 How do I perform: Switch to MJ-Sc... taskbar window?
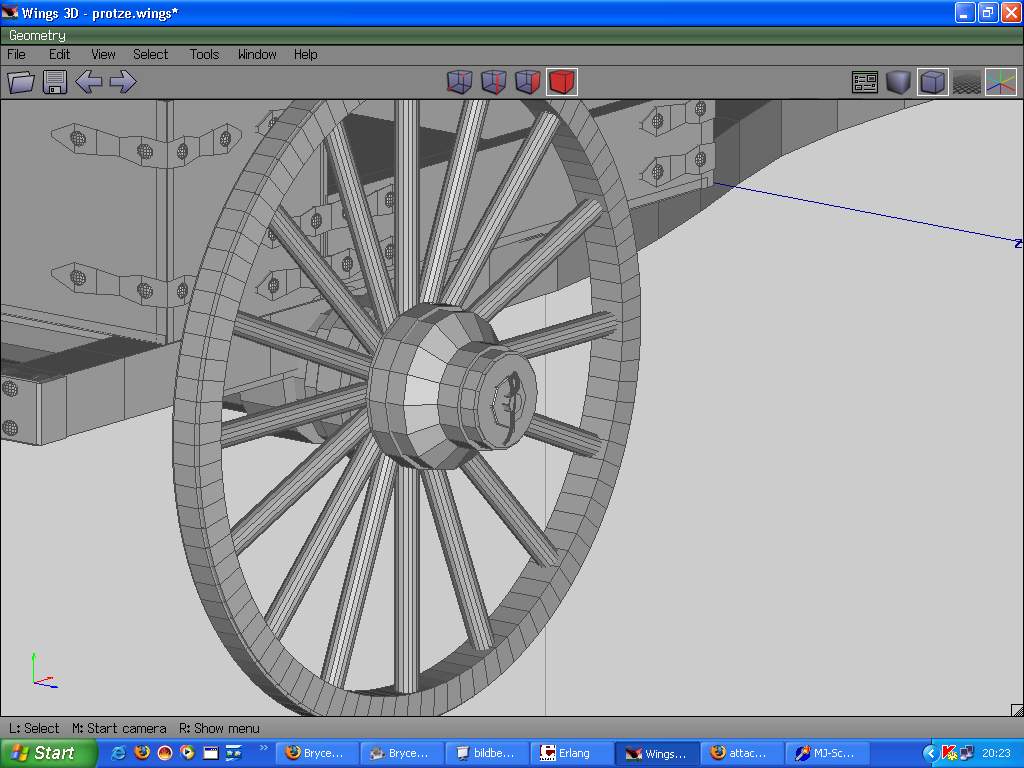(x=827, y=753)
